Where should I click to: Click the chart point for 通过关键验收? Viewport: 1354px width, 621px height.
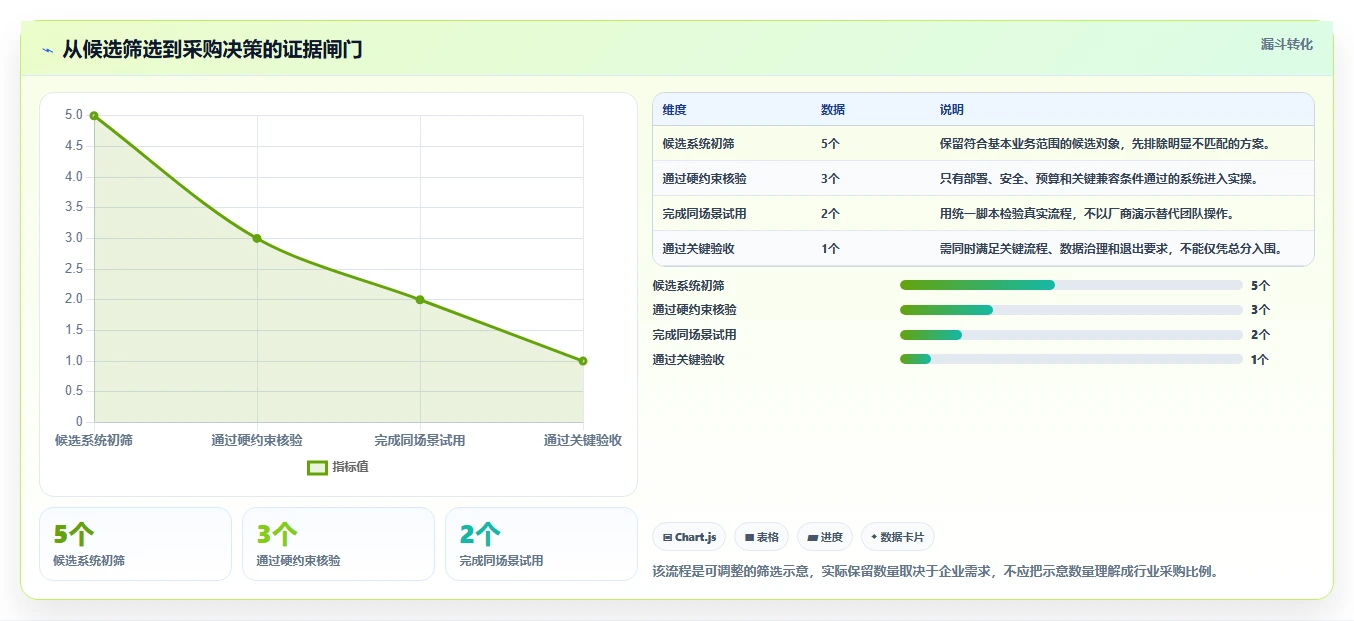(x=583, y=361)
